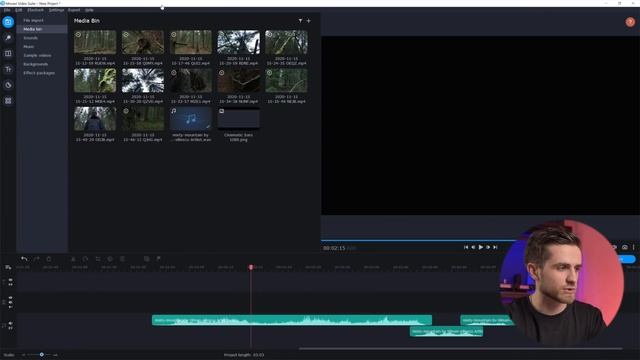The image size is (640, 360).
Task: Open the Transitions panel from the sidebar
Action: (x=8, y=53)
